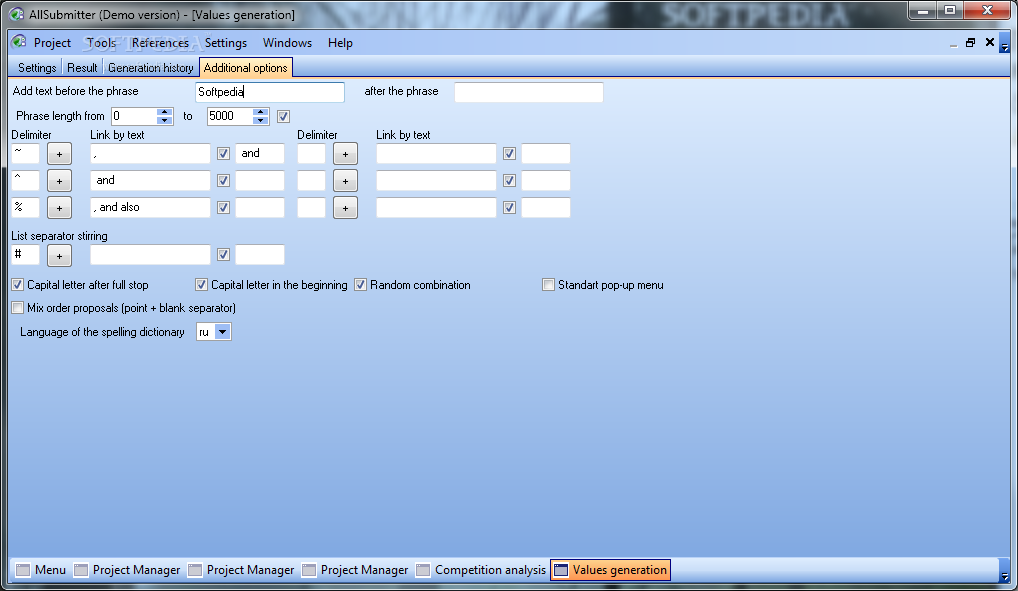The image size is (1018, 591).
Task: Open the References menu
Action: click(160, 43)
